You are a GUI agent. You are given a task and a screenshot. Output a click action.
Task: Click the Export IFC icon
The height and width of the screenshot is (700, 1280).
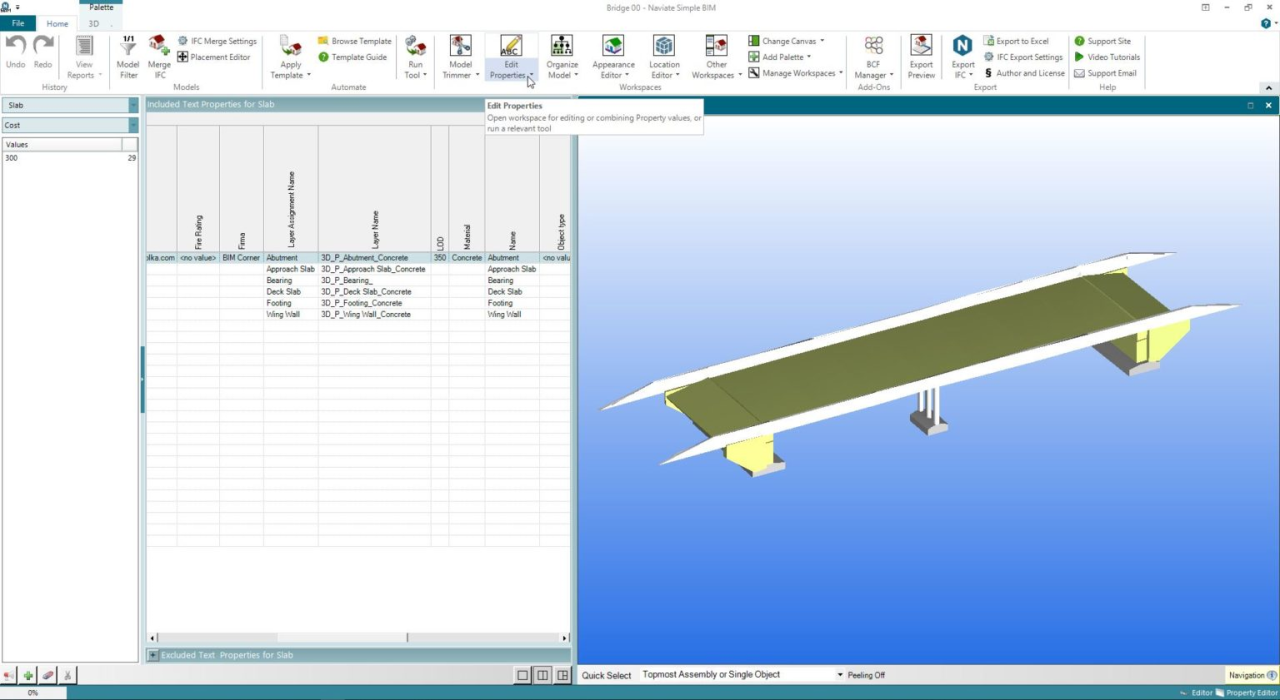[x=962, y=55]
